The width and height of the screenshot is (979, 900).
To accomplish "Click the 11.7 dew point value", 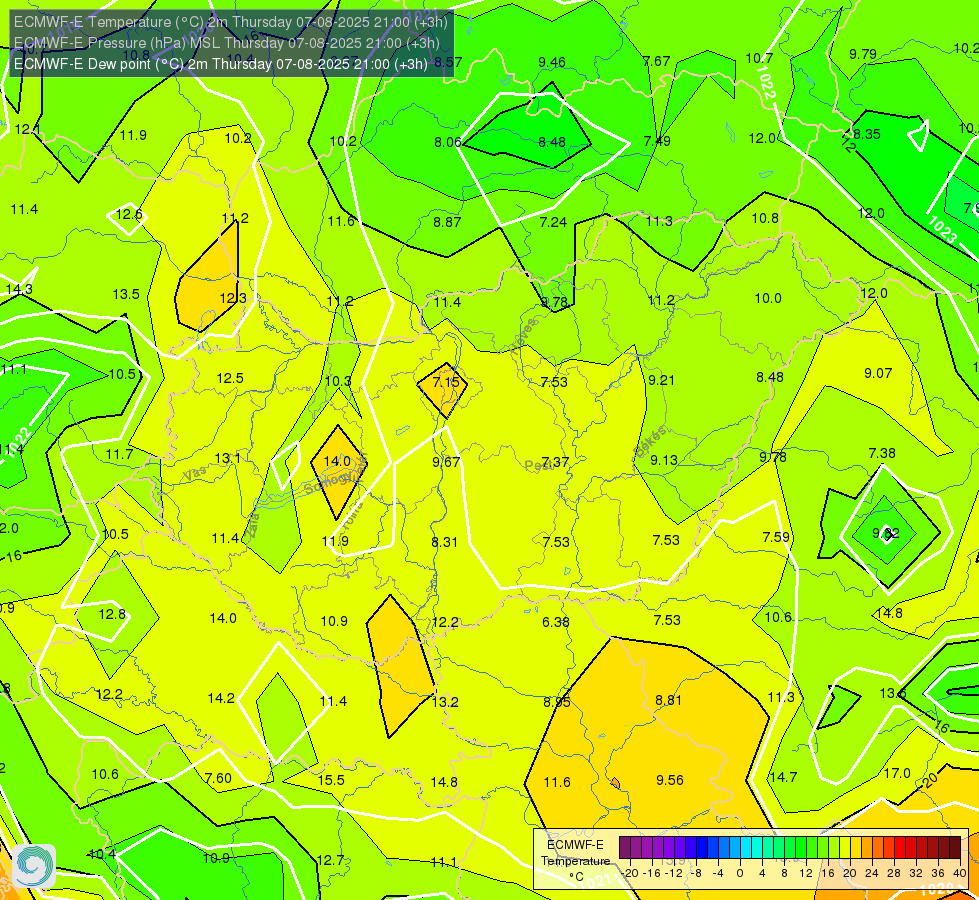I will tap(119, 454).
